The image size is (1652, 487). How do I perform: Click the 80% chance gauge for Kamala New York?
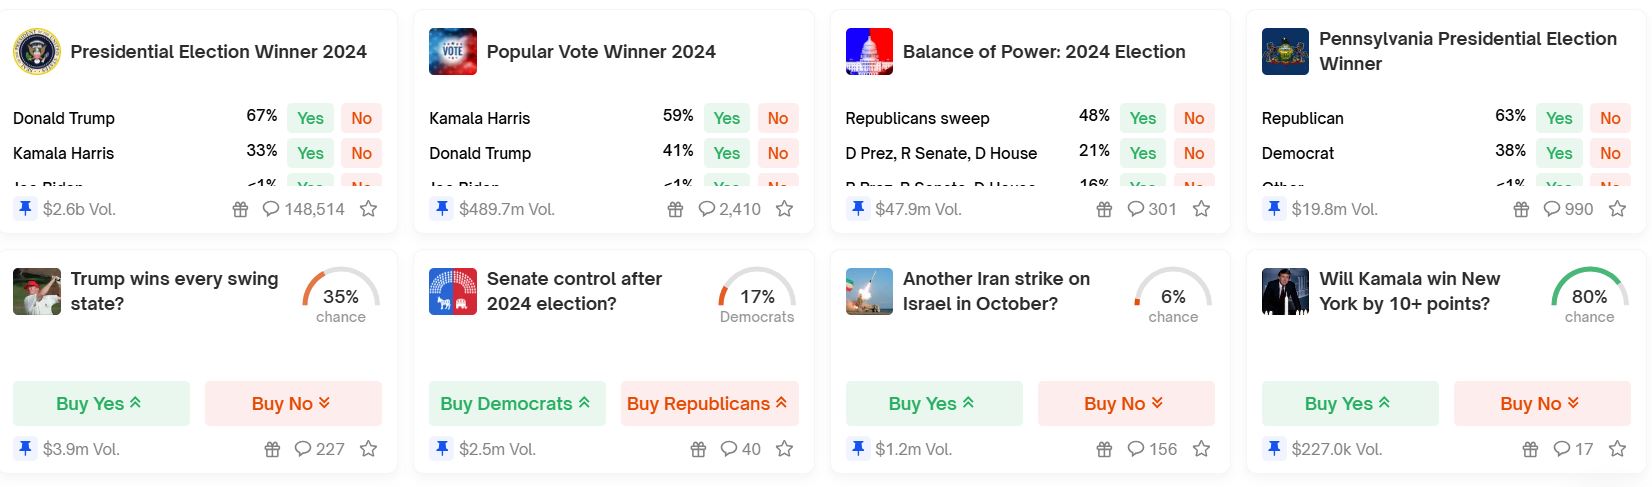[x=1589, y=295]
